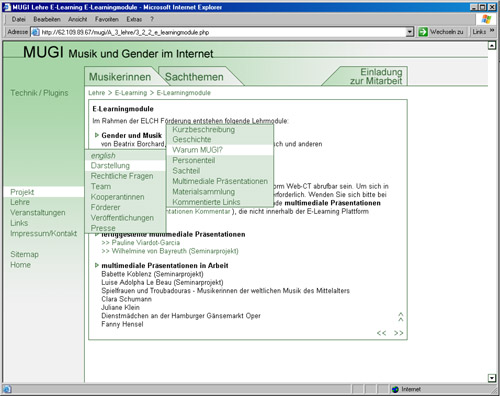Click the double up-arrow back-to-top icon

[x=401, y=317]
